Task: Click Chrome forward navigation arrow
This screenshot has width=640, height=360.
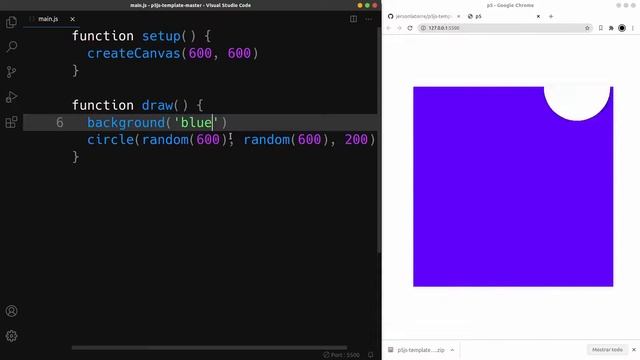Action: [x=399, y=28]
